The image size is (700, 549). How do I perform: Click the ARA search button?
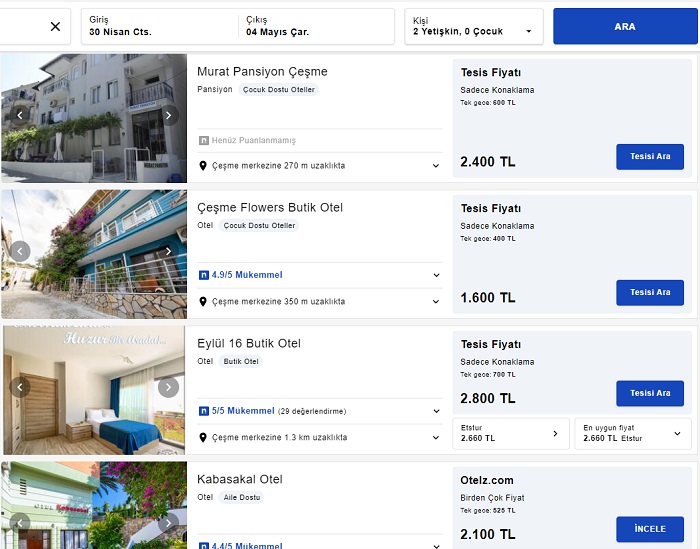[625, 26]
